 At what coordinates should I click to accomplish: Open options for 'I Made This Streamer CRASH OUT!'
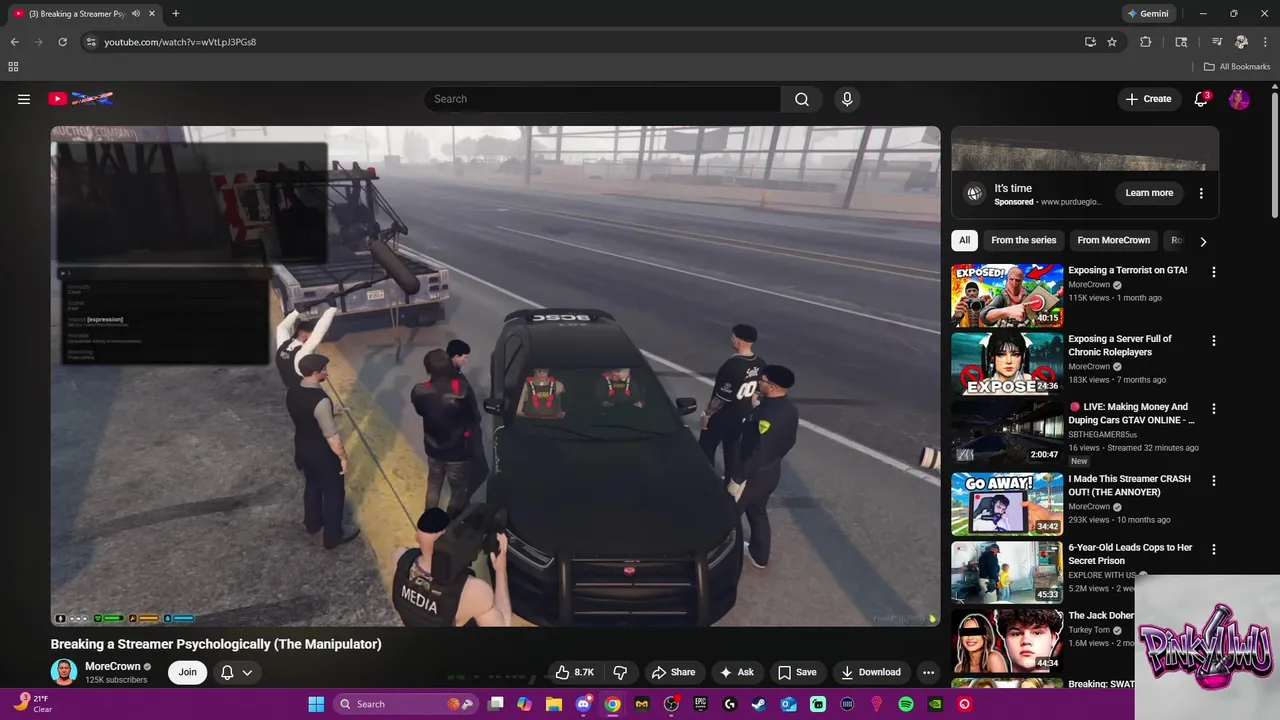[1214, 481]
